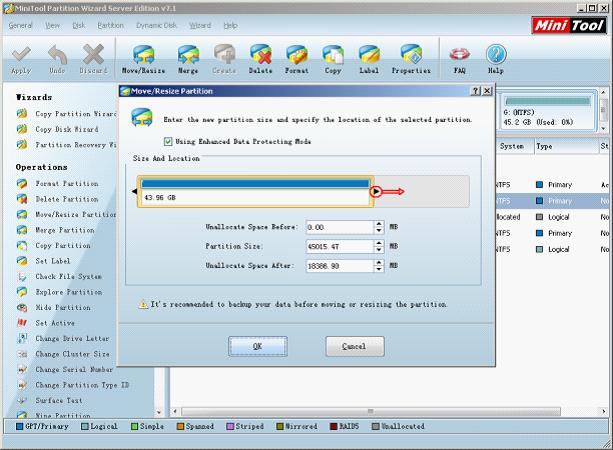Choose Change Partition Type ID operation
The width and height of the screenshot is (613, 450).
pyautogui.click(x=73, y=385)
